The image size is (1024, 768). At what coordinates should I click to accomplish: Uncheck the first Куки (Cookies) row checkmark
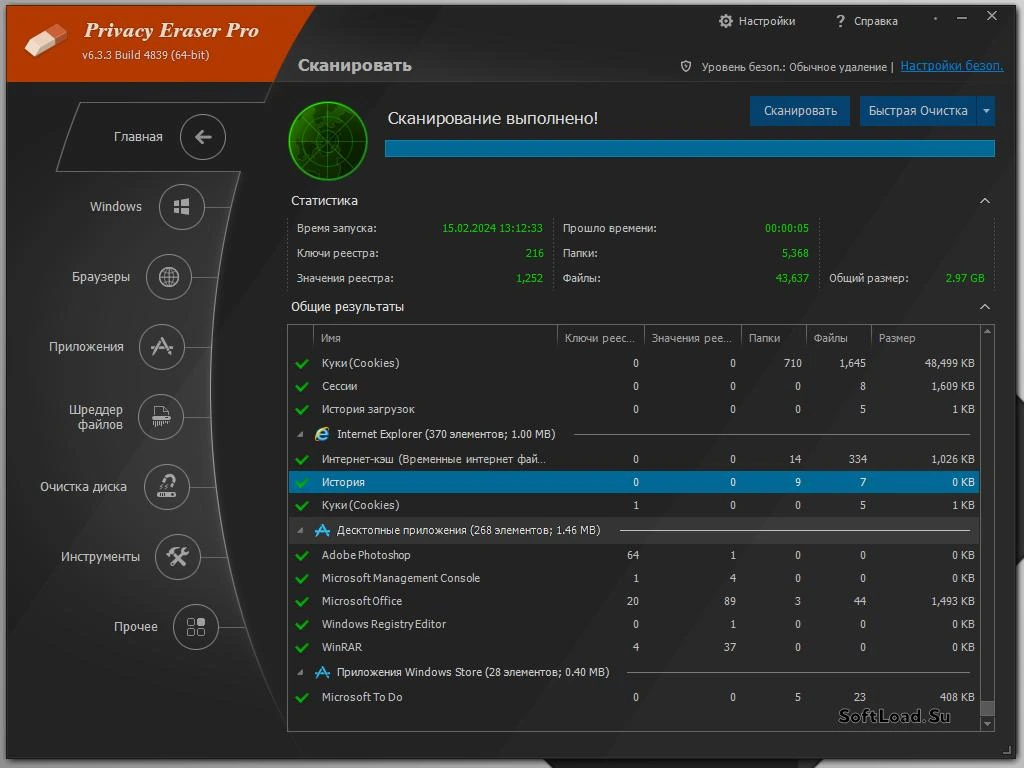click(302, 364)
